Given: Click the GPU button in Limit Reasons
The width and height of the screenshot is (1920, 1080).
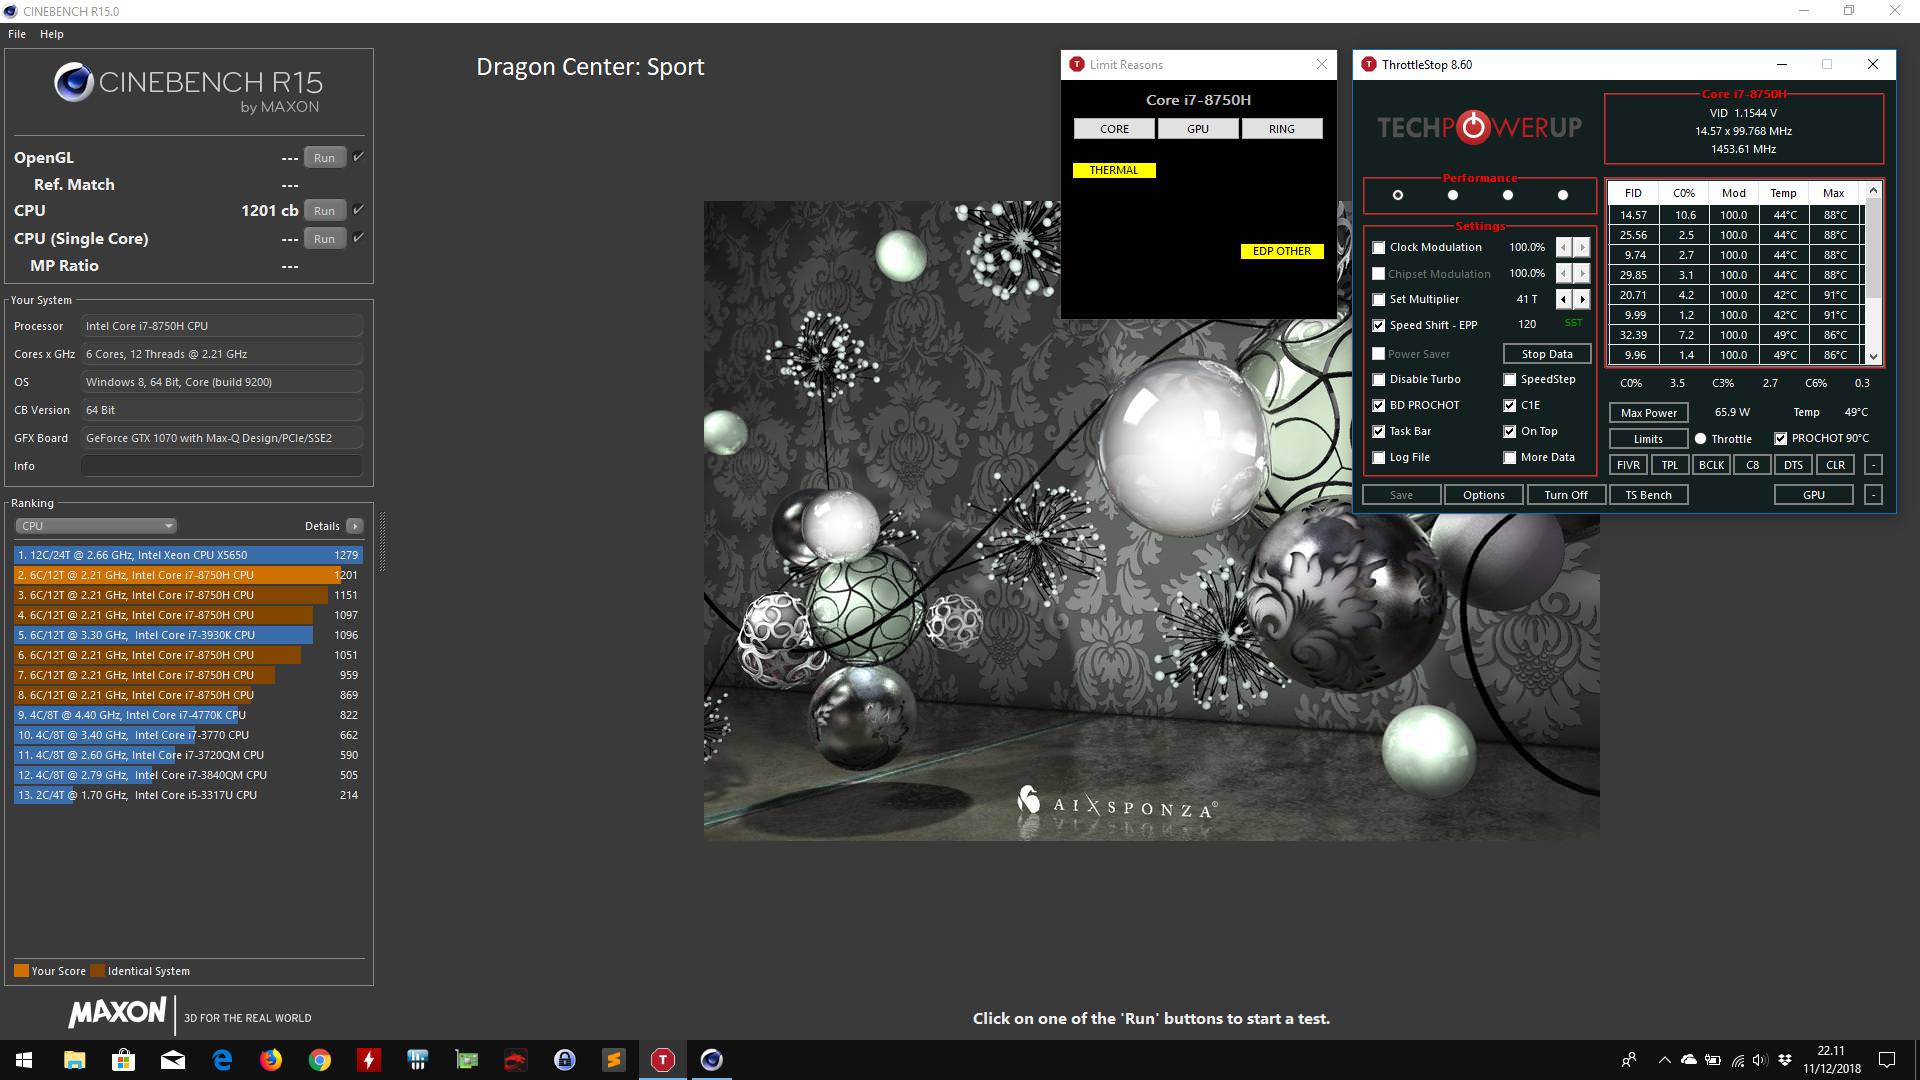Looking at the screenshot, I should (1198, 129).
